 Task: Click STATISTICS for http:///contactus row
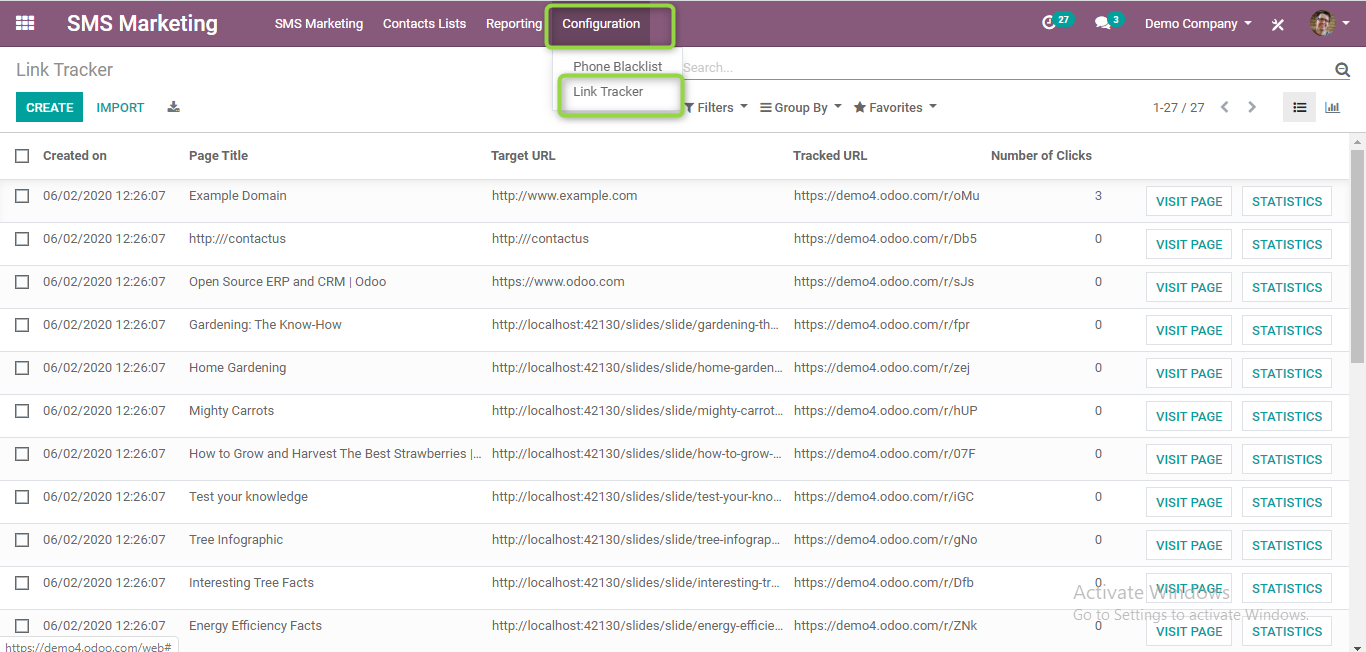tap(1287, 244)
